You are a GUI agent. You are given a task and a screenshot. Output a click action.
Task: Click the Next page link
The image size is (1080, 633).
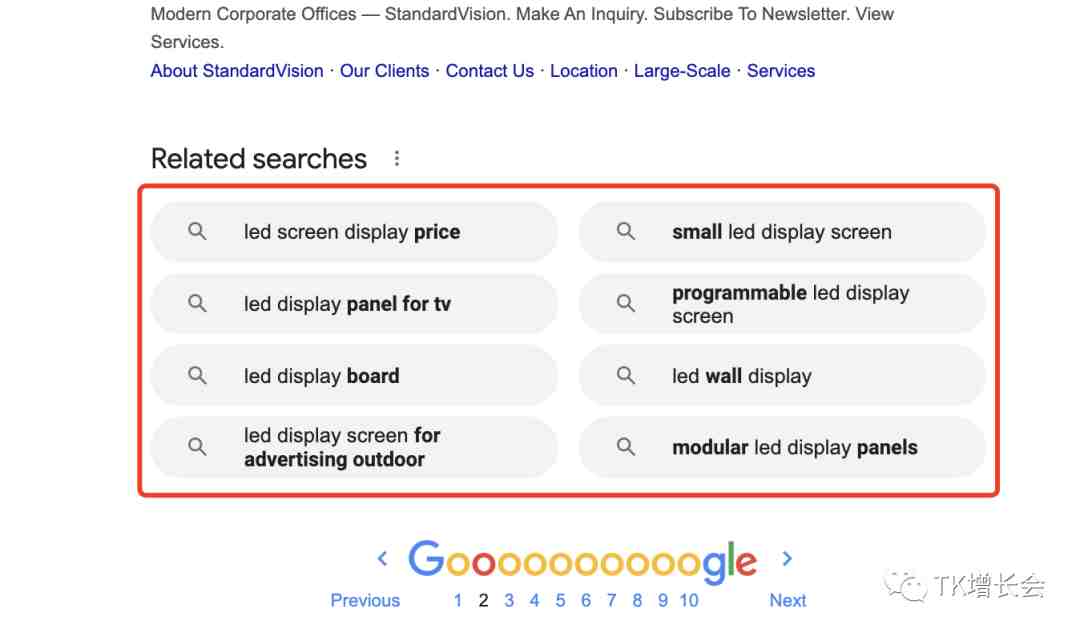tap(788, 600)
